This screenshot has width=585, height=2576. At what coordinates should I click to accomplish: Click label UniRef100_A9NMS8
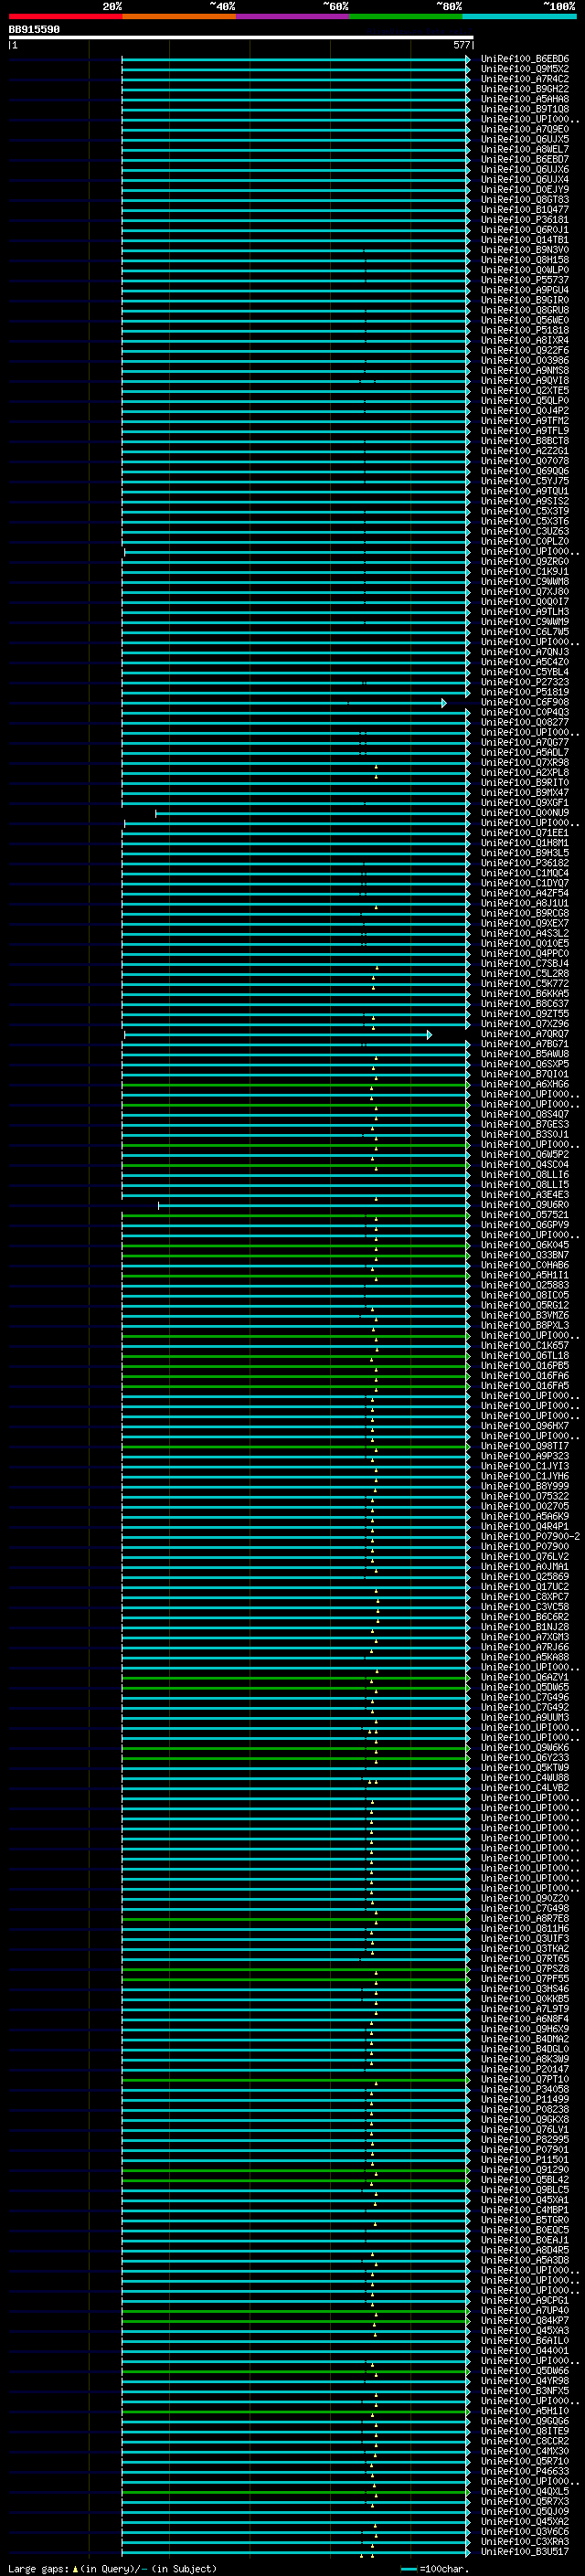pyautogui.click(x=525, y=370)
